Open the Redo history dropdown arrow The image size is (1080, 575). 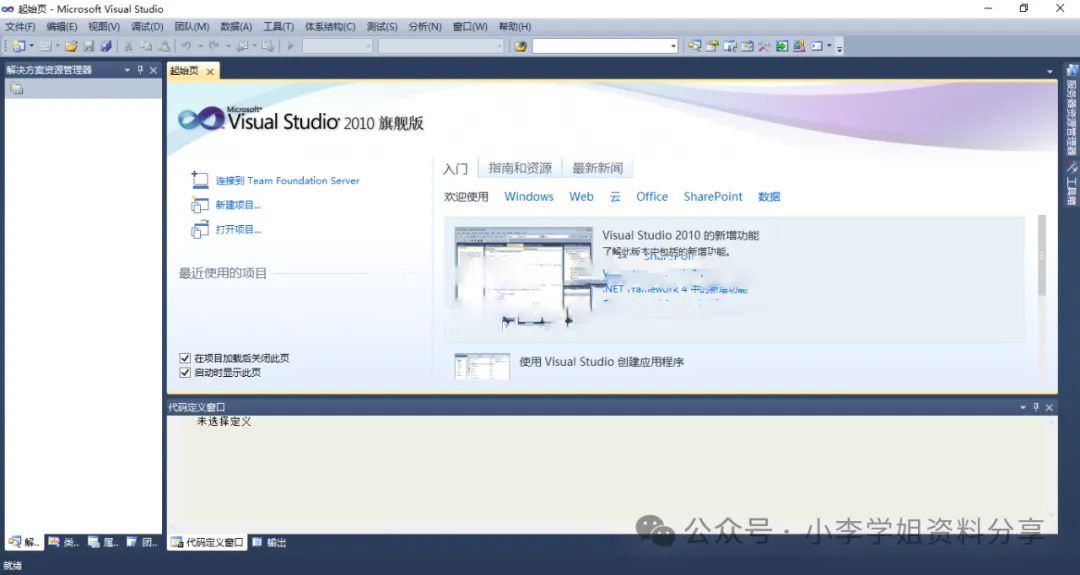pyautogui.click(x=227, y=46)
